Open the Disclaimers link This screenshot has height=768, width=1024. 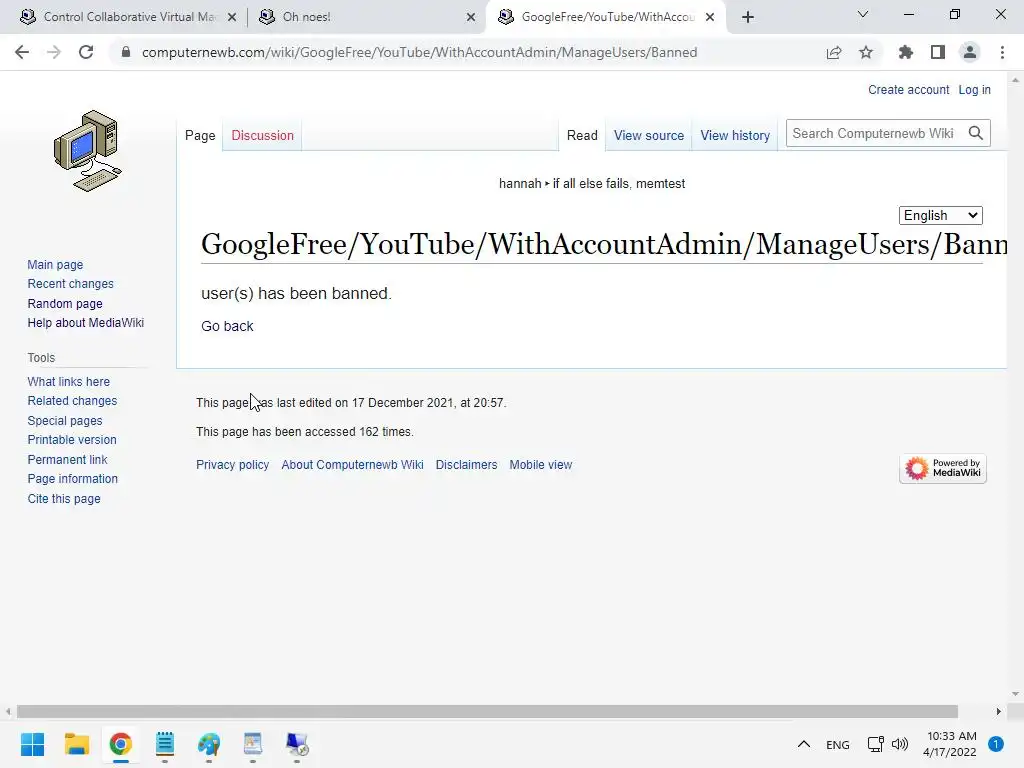point(466,464)
